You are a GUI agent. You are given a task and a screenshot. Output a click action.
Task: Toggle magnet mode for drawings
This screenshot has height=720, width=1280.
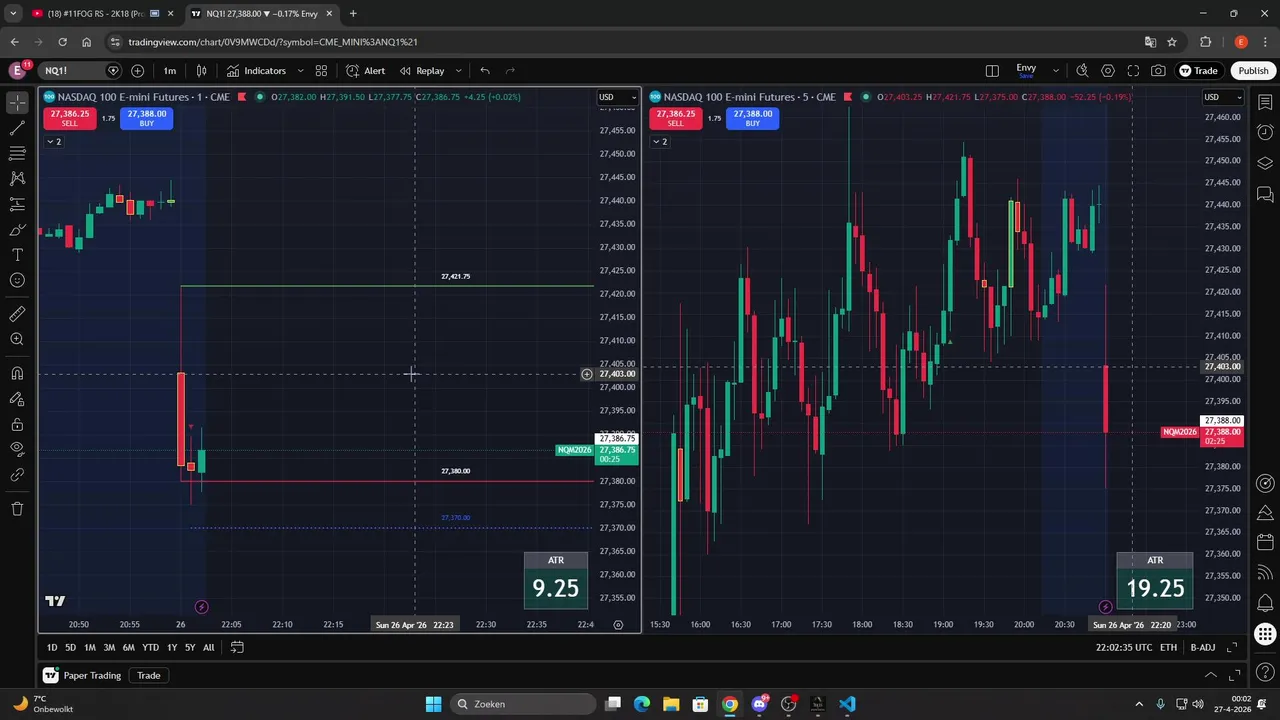point(17,373)
